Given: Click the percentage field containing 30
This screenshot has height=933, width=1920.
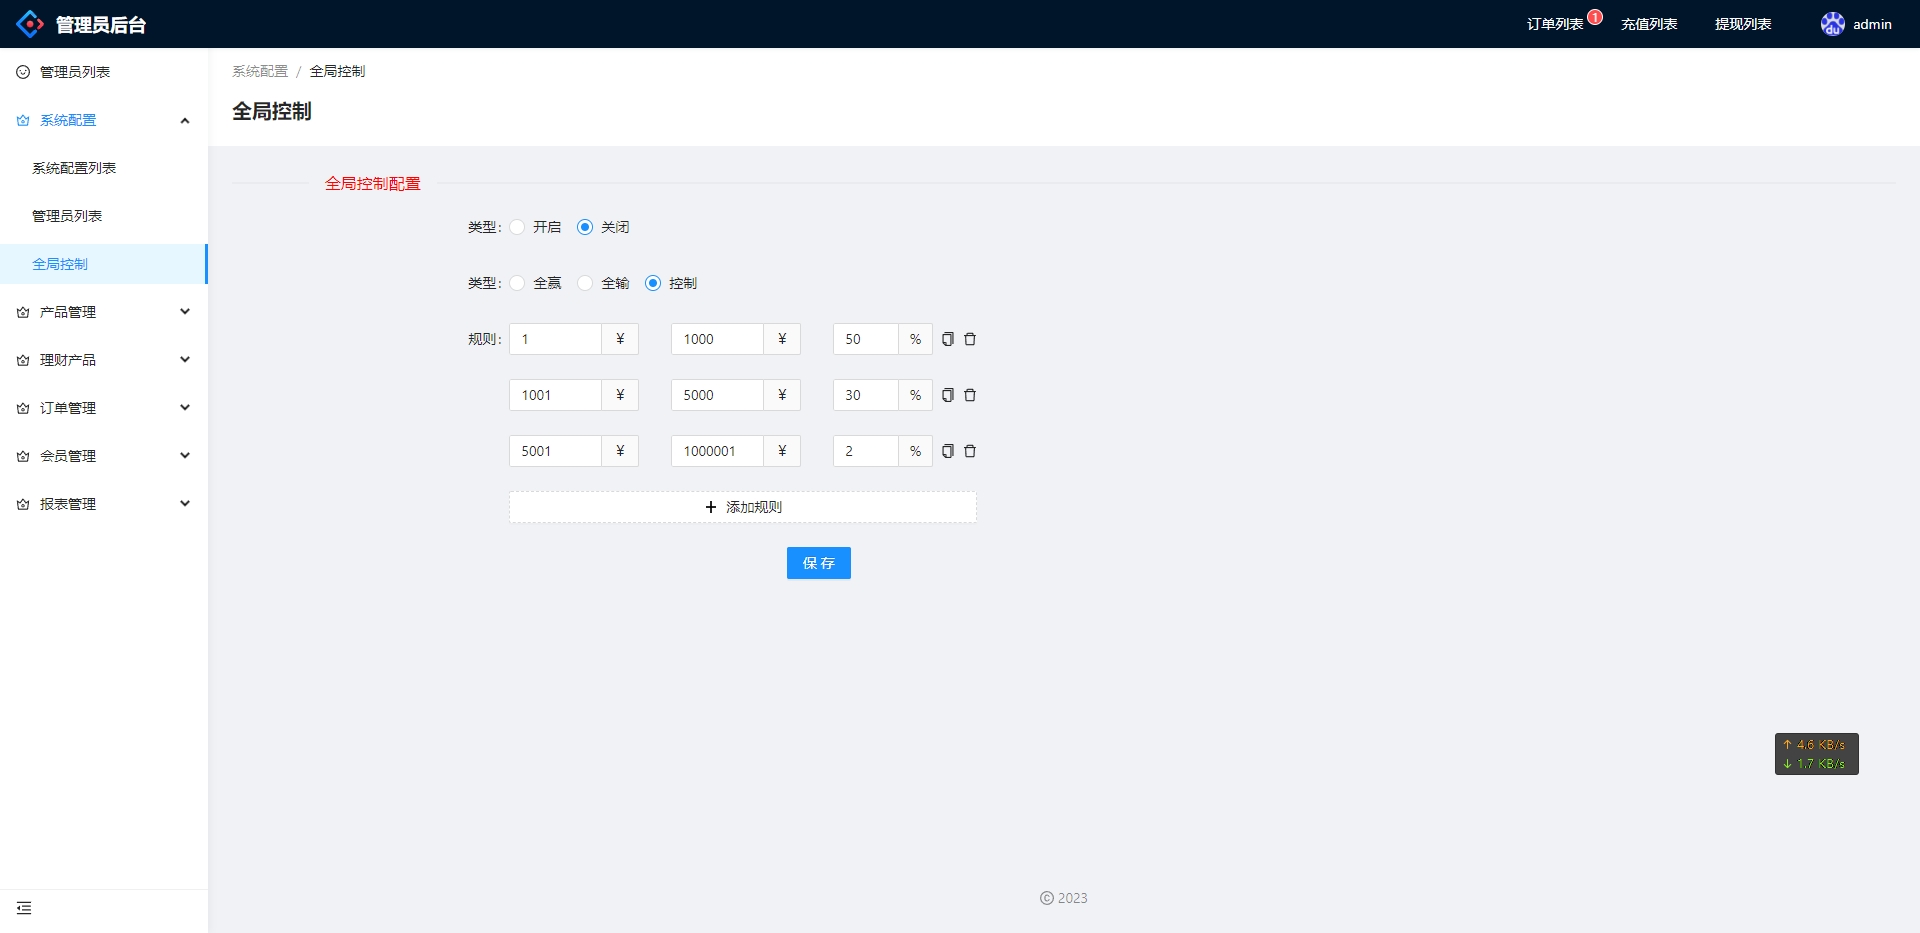Looking at the screenshot, I should pyautogui.click(x=866, y=395).
